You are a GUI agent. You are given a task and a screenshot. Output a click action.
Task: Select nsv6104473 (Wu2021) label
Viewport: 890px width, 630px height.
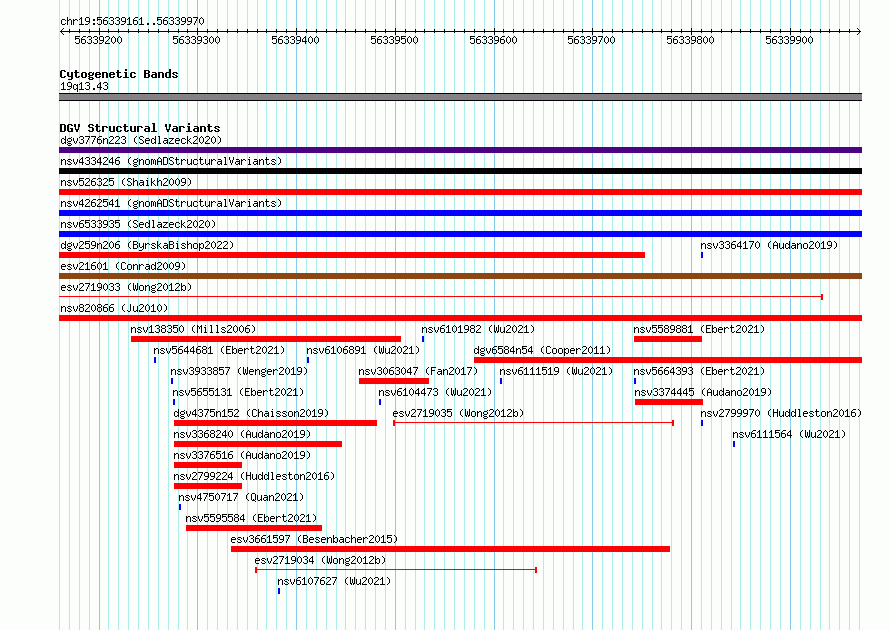(x=435, y=392)
